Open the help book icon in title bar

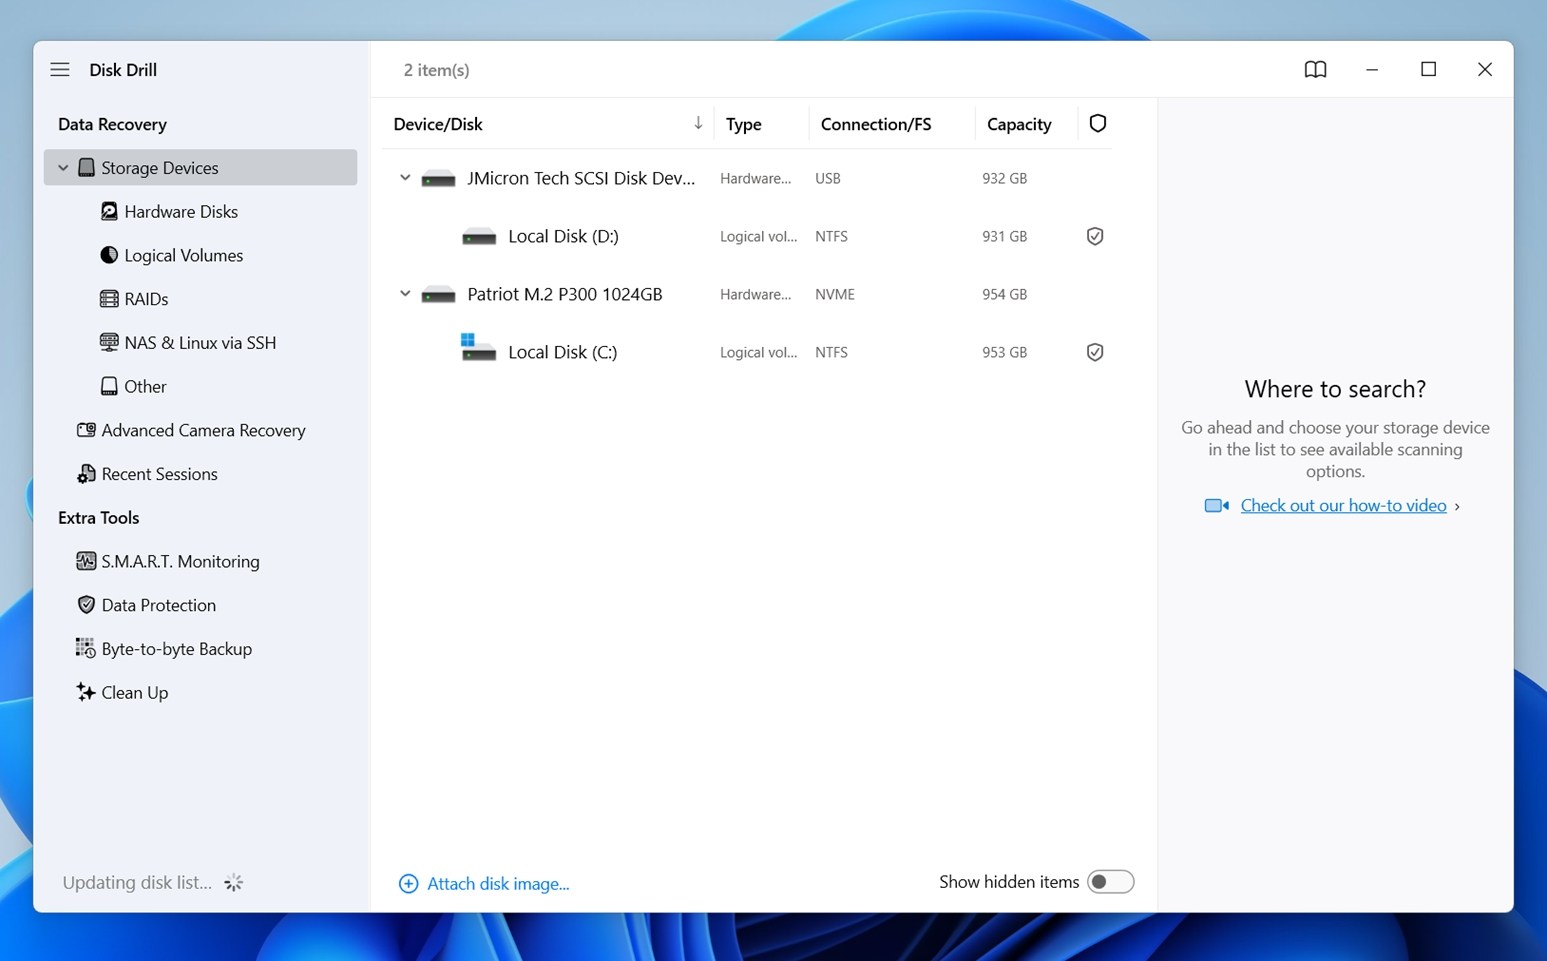[x=1315, y=70]
